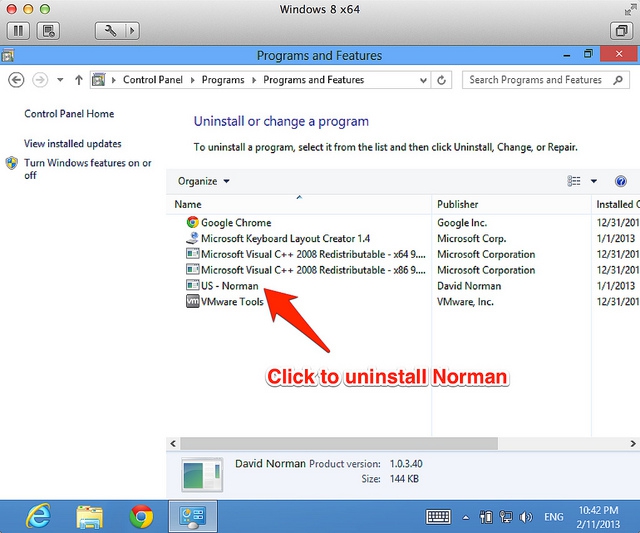Select Visual C++ 2008 Redistributable x86 entry
Image resolution: width=640 pixels, height=533 pixels.
tap(313, 270)
